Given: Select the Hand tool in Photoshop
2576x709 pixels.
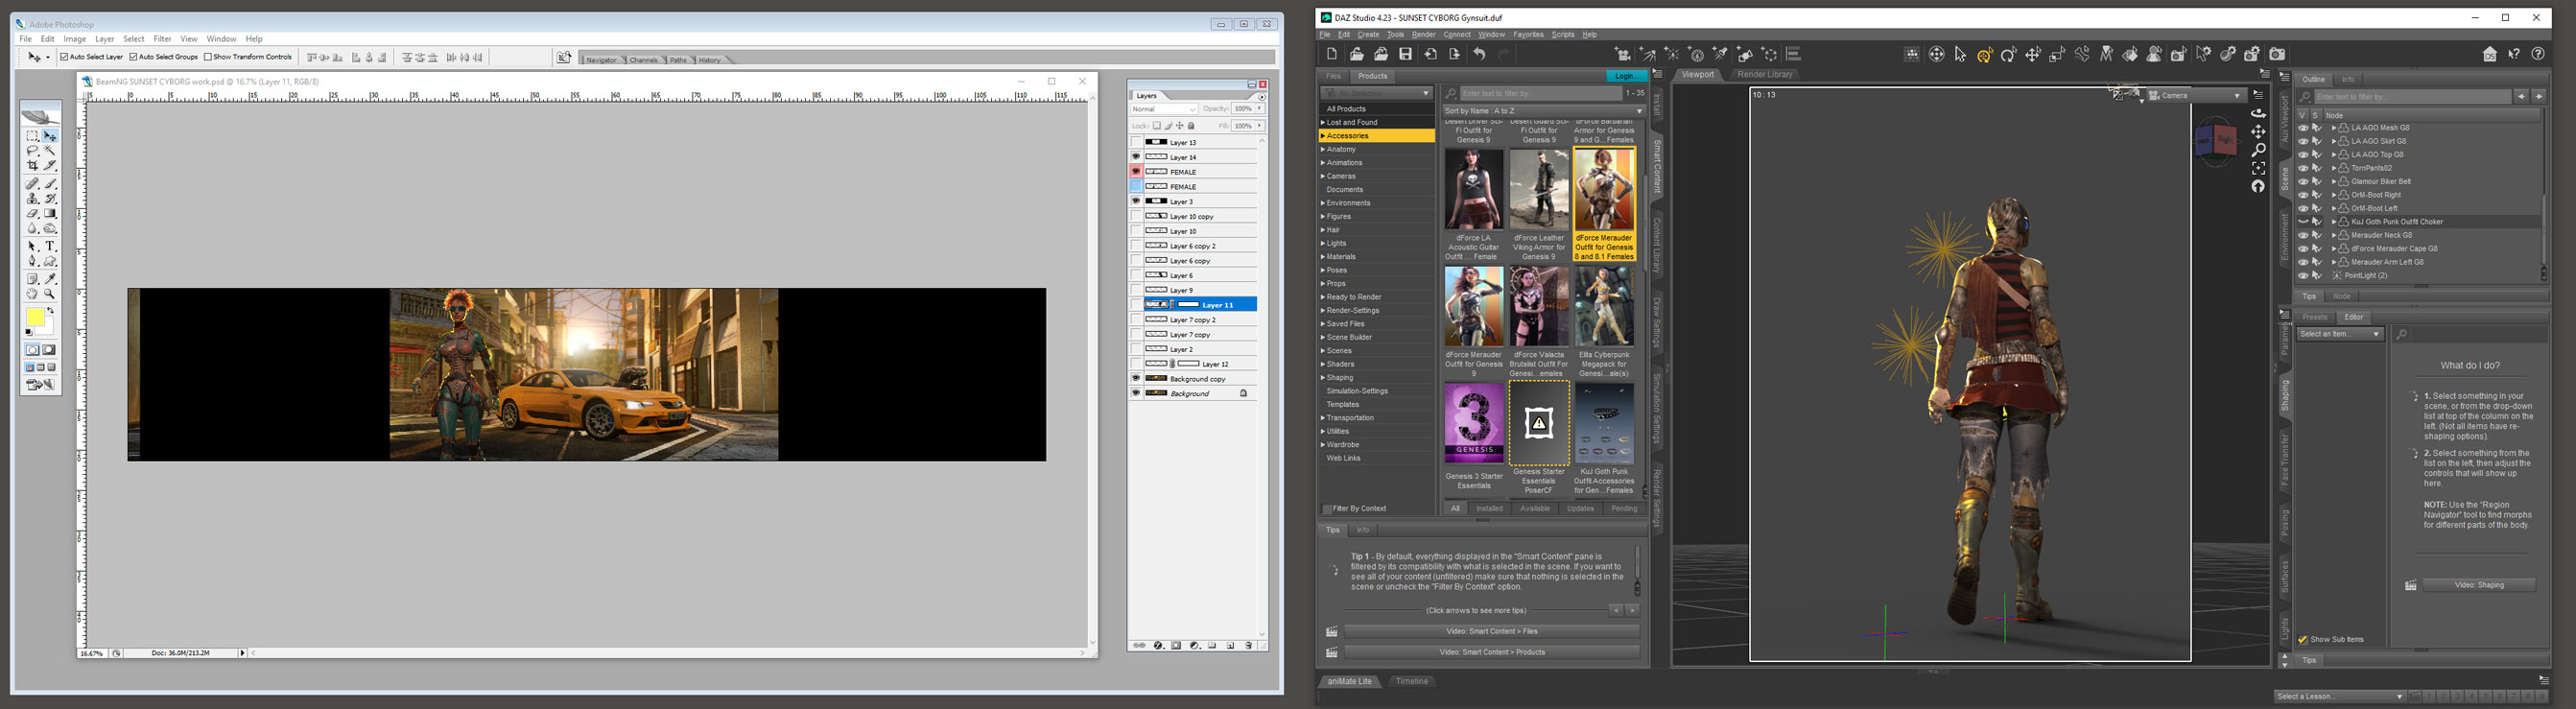Looking at the screenshot, I should (32, 294).
